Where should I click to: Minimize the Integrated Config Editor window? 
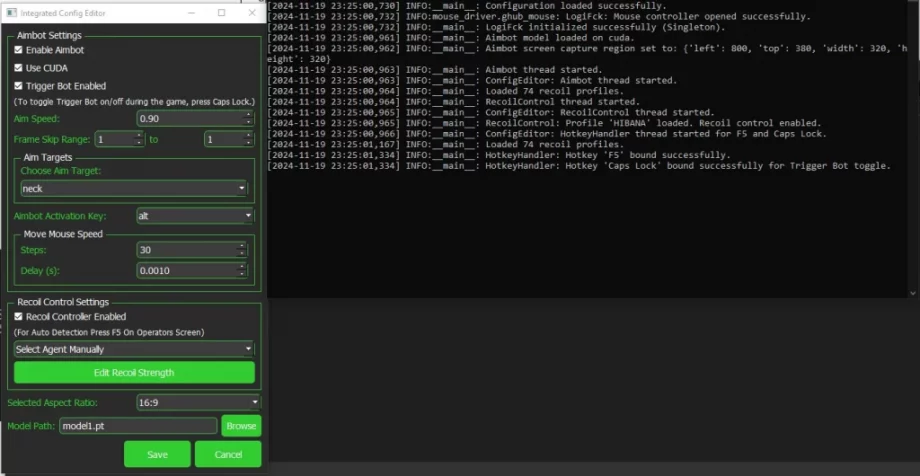(x=194, y=11)
